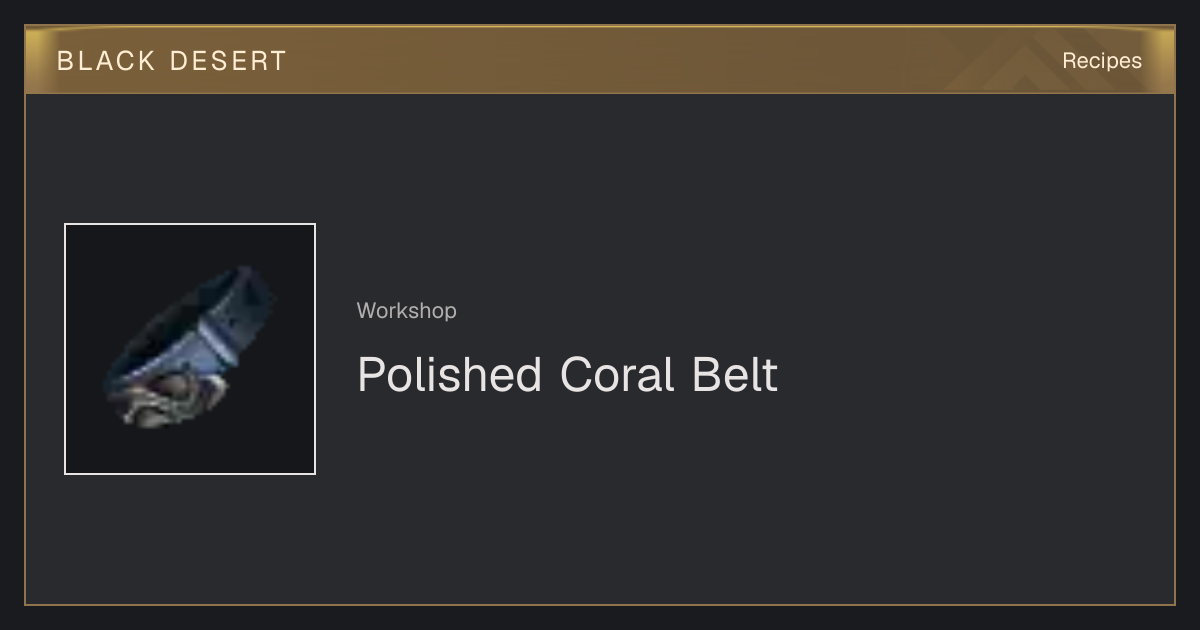Click the Polished Coral Belt item icon
The height and width of the screenshot is (630, 1200).
pos(190,349)
